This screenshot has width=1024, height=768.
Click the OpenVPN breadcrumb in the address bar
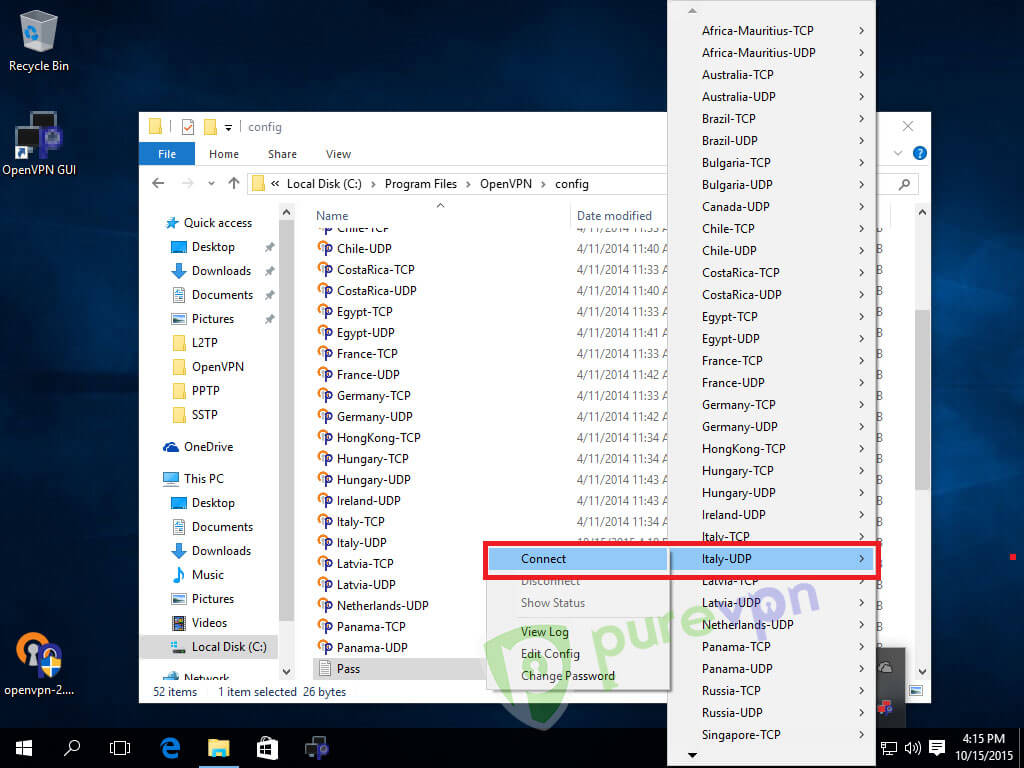[x=506, y=184]
